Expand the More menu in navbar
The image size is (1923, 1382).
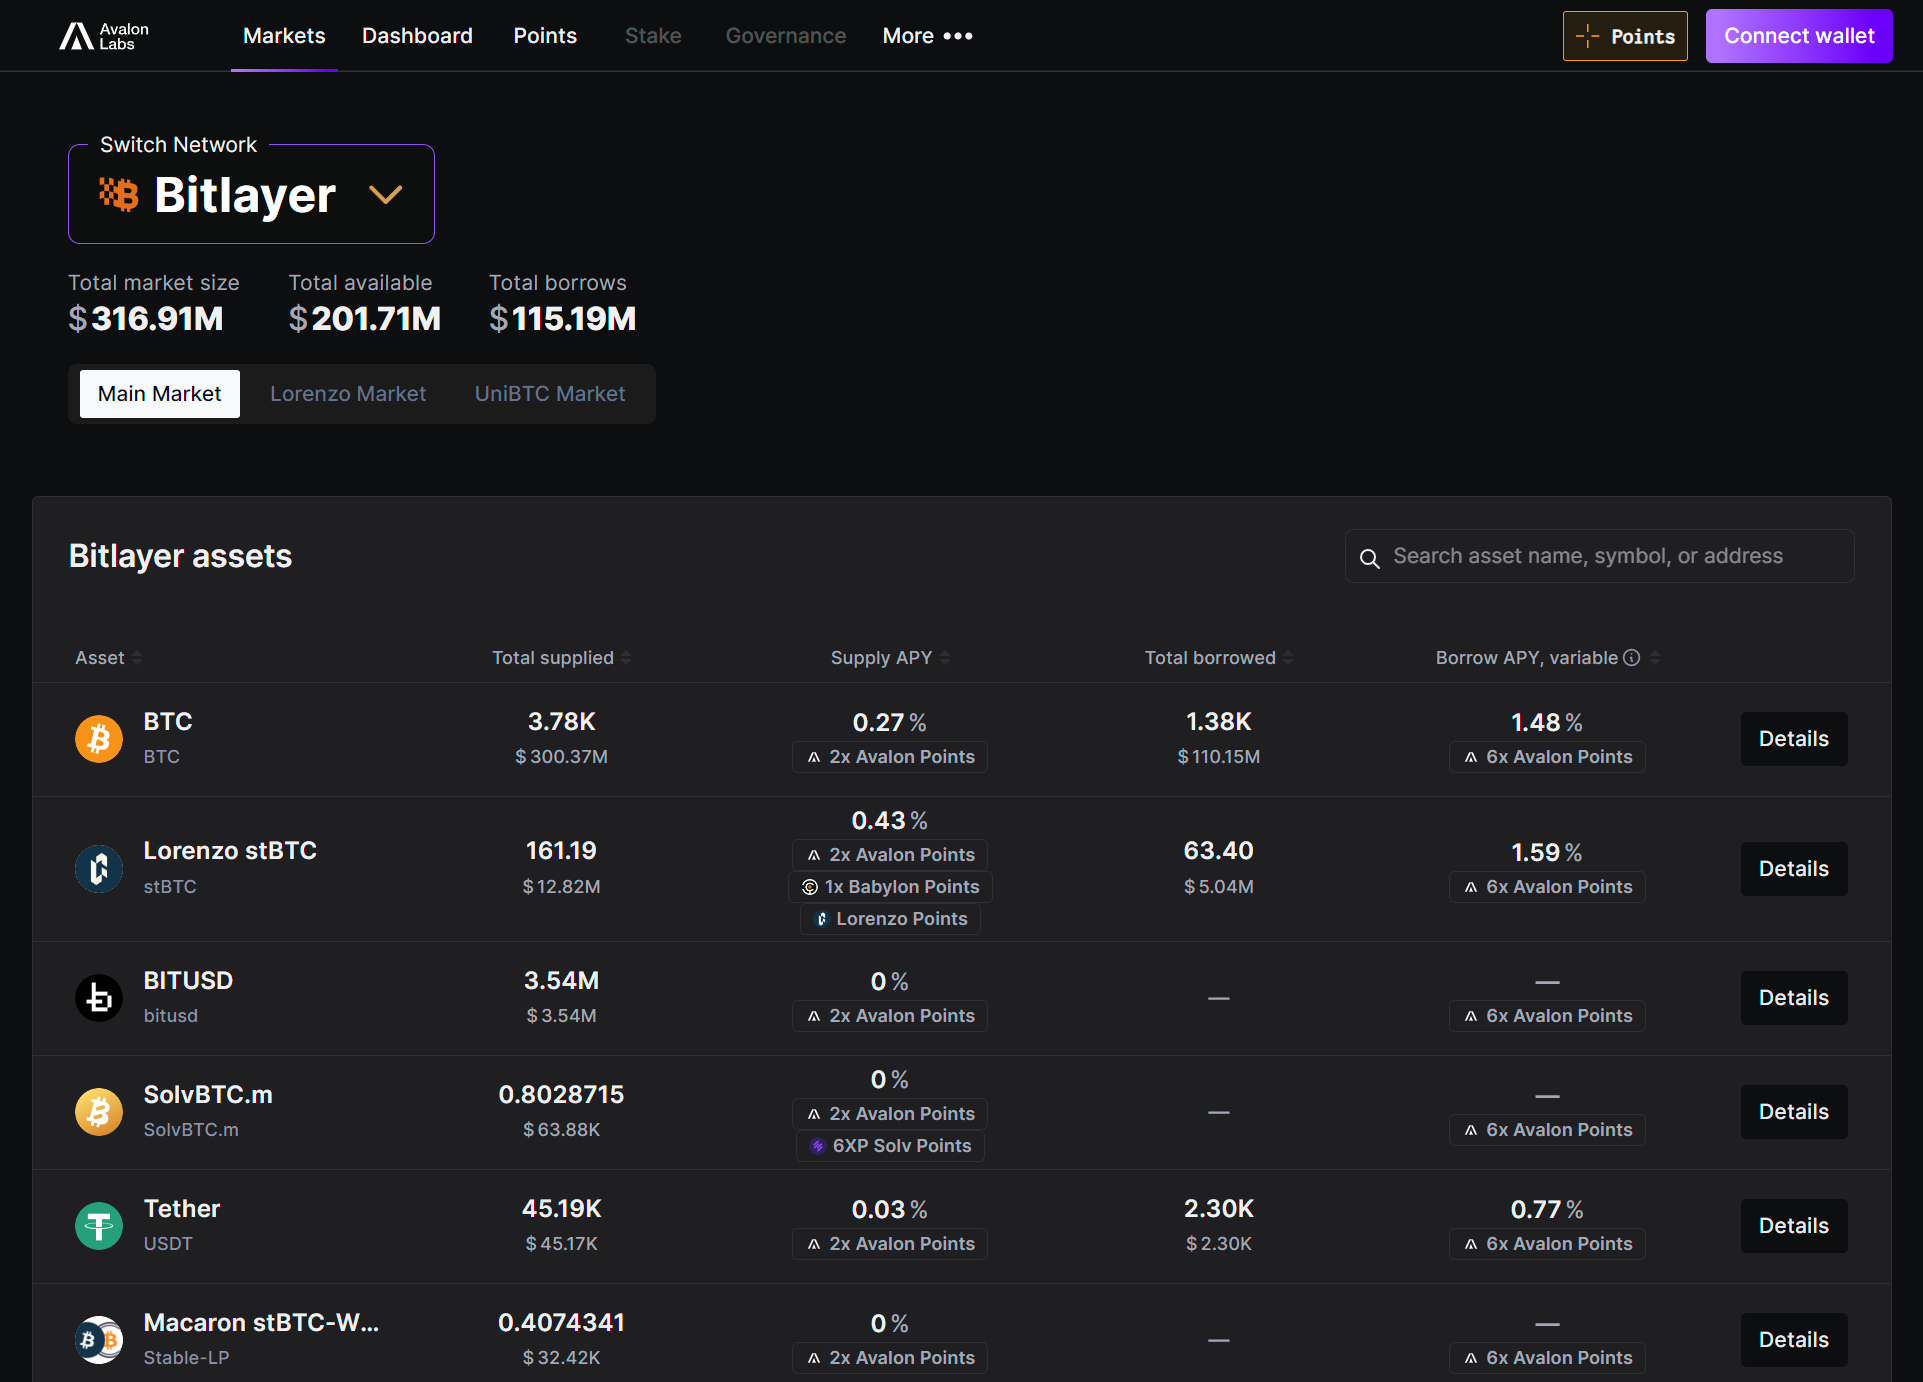(x=927, y=36)
